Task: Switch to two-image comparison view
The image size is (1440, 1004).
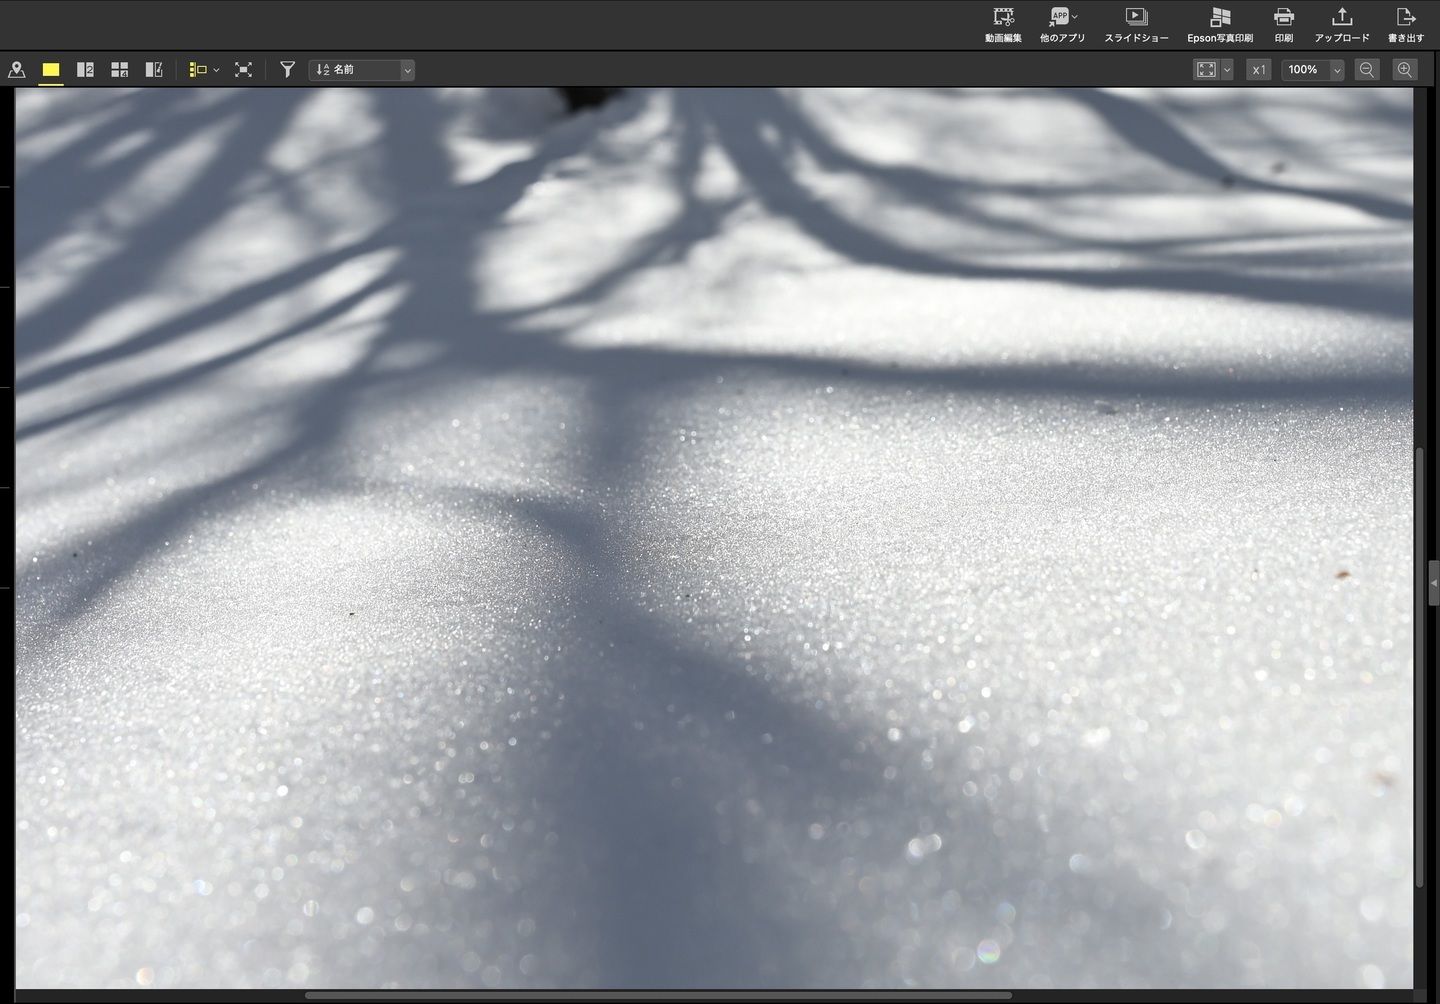Action: [85, 70]
